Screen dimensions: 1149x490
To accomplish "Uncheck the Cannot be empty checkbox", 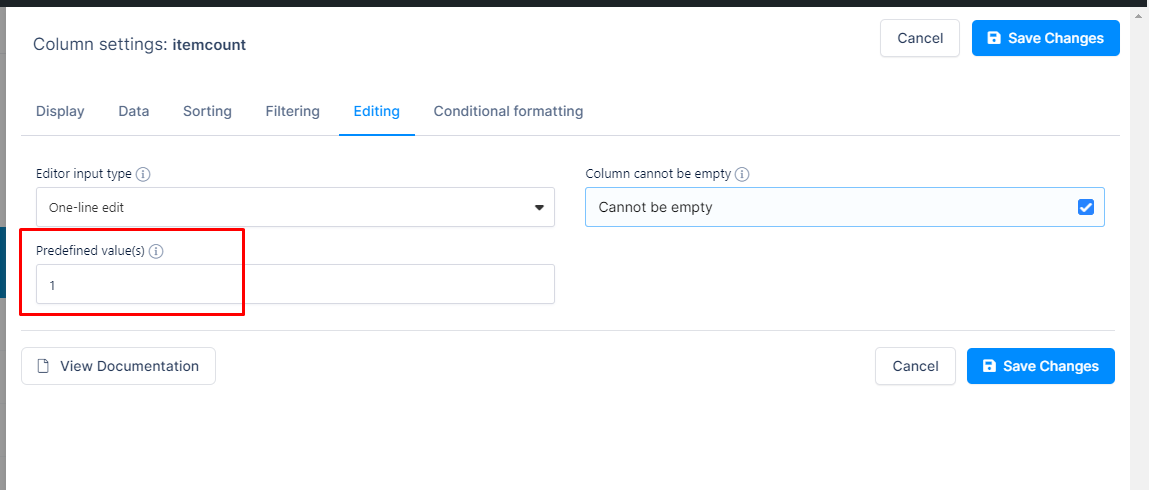I will tap(1085, 207).
